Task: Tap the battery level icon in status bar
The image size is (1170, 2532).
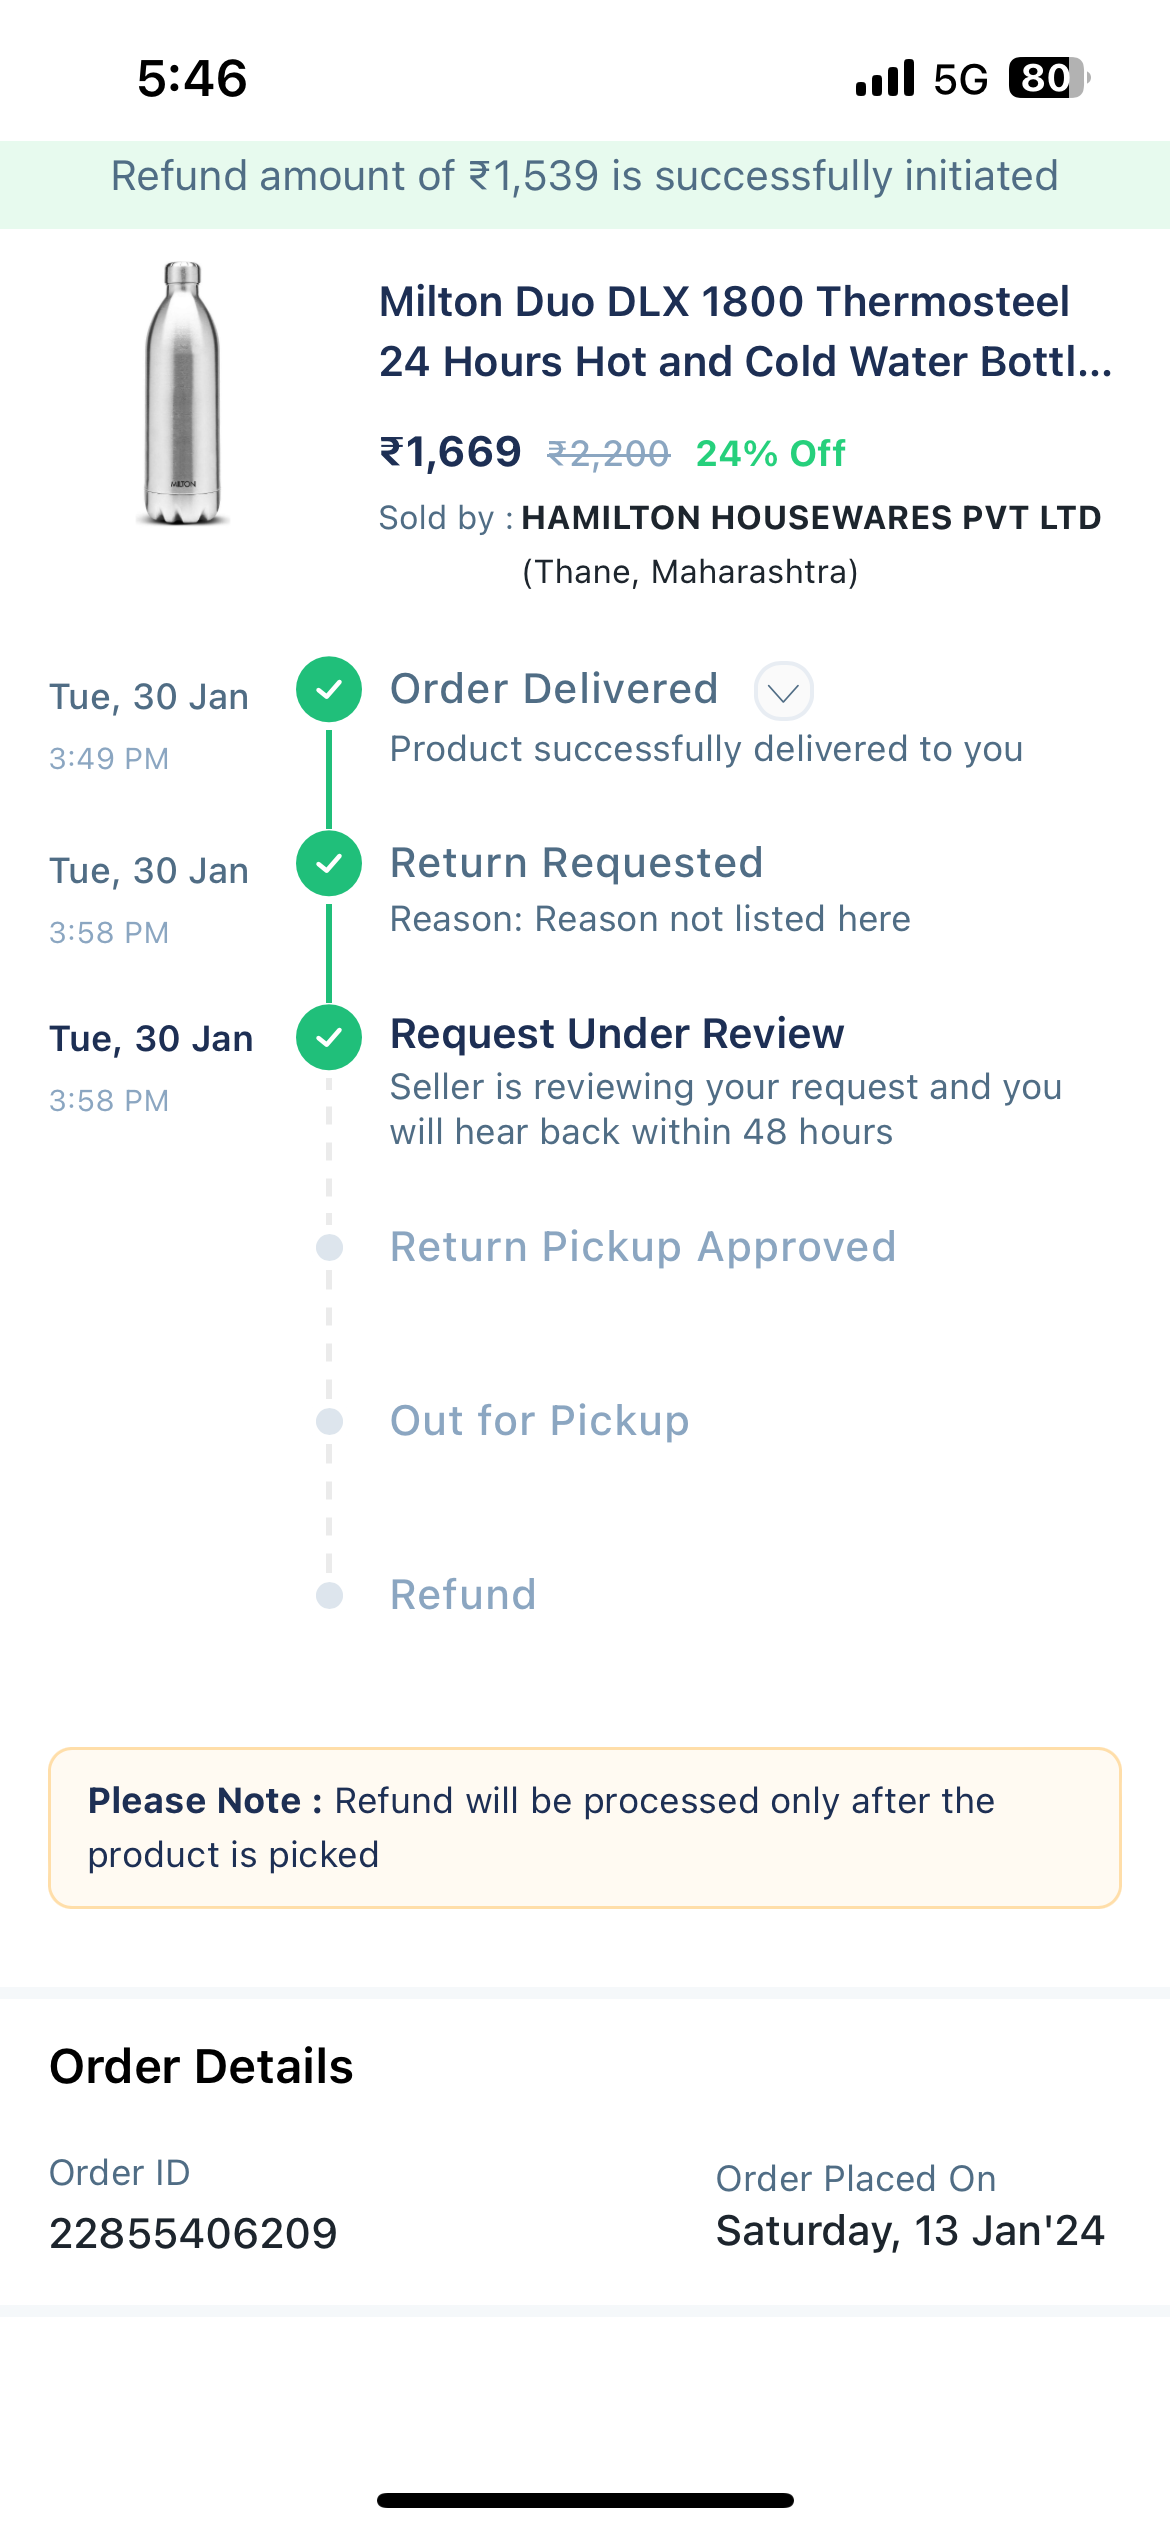Action: point(1048,78)
